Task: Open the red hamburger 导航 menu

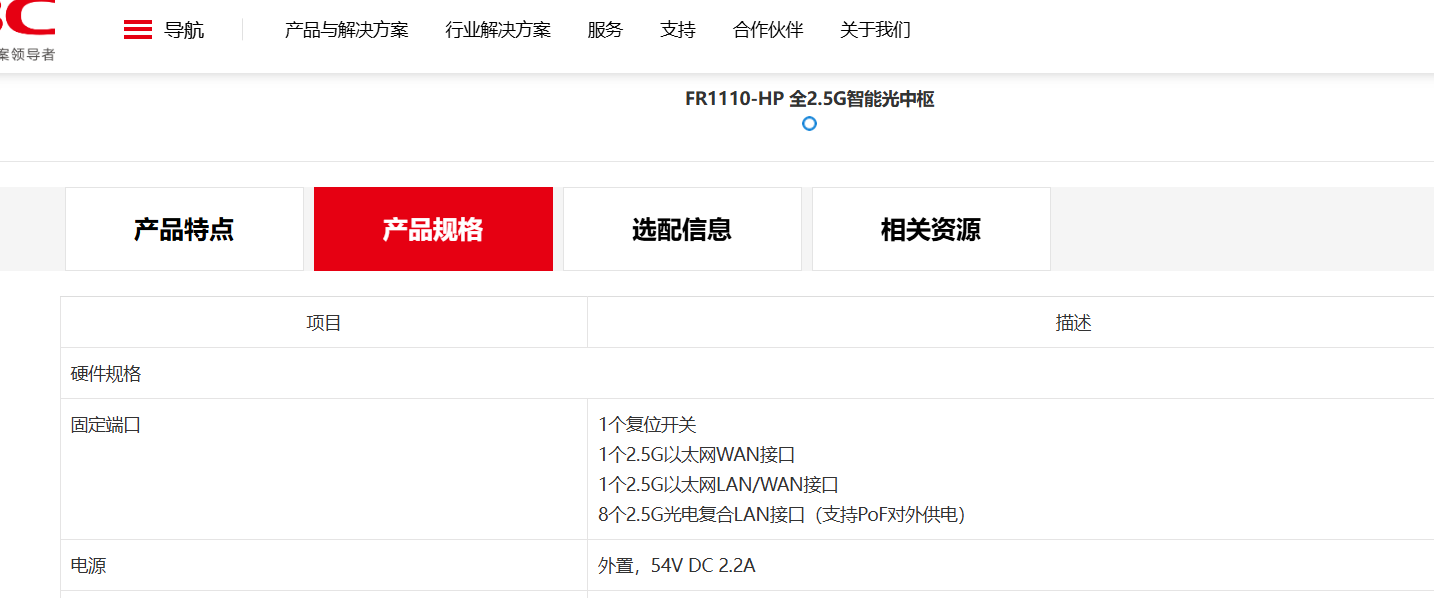Action: coord(163,30)
